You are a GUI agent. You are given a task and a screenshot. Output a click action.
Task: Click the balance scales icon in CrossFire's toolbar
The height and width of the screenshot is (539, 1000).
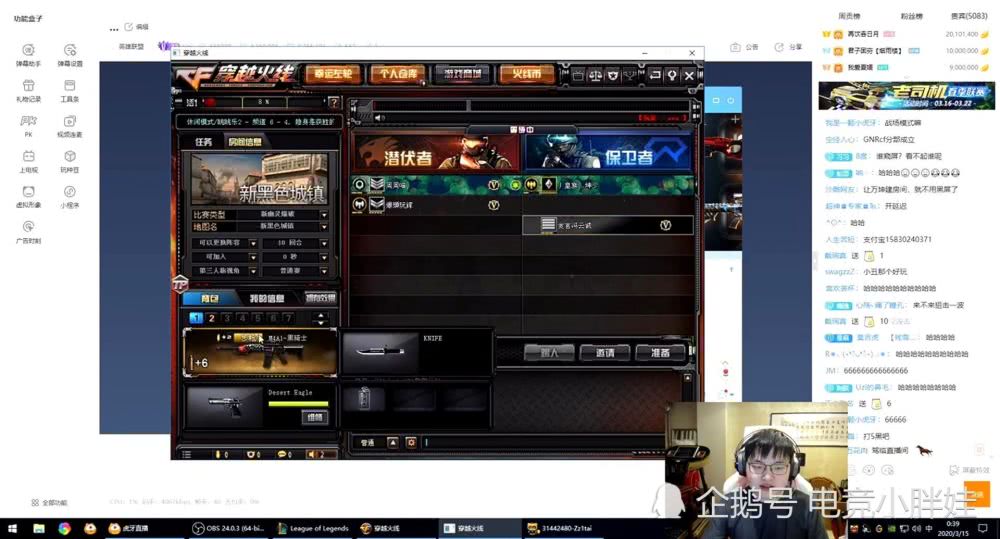pyautogui.click(x=595, y=75)
